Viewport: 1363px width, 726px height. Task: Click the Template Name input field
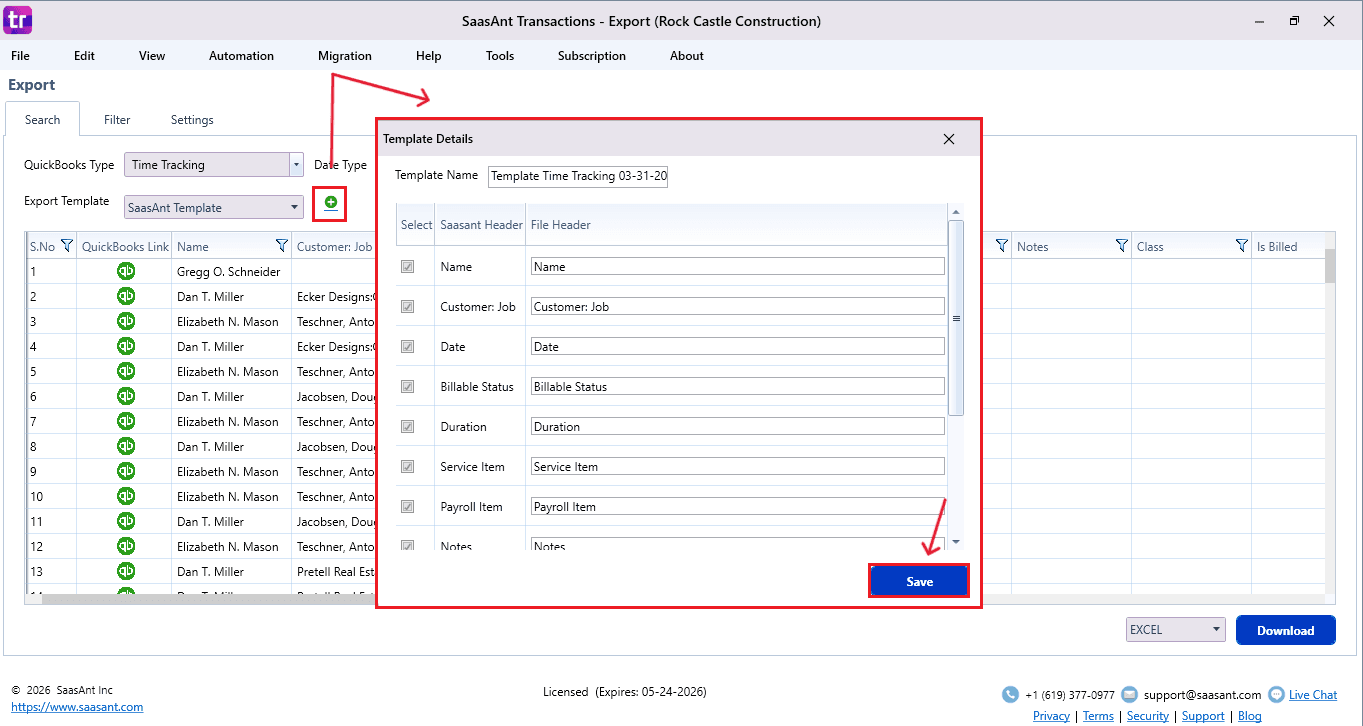click(x=577, y=176)
